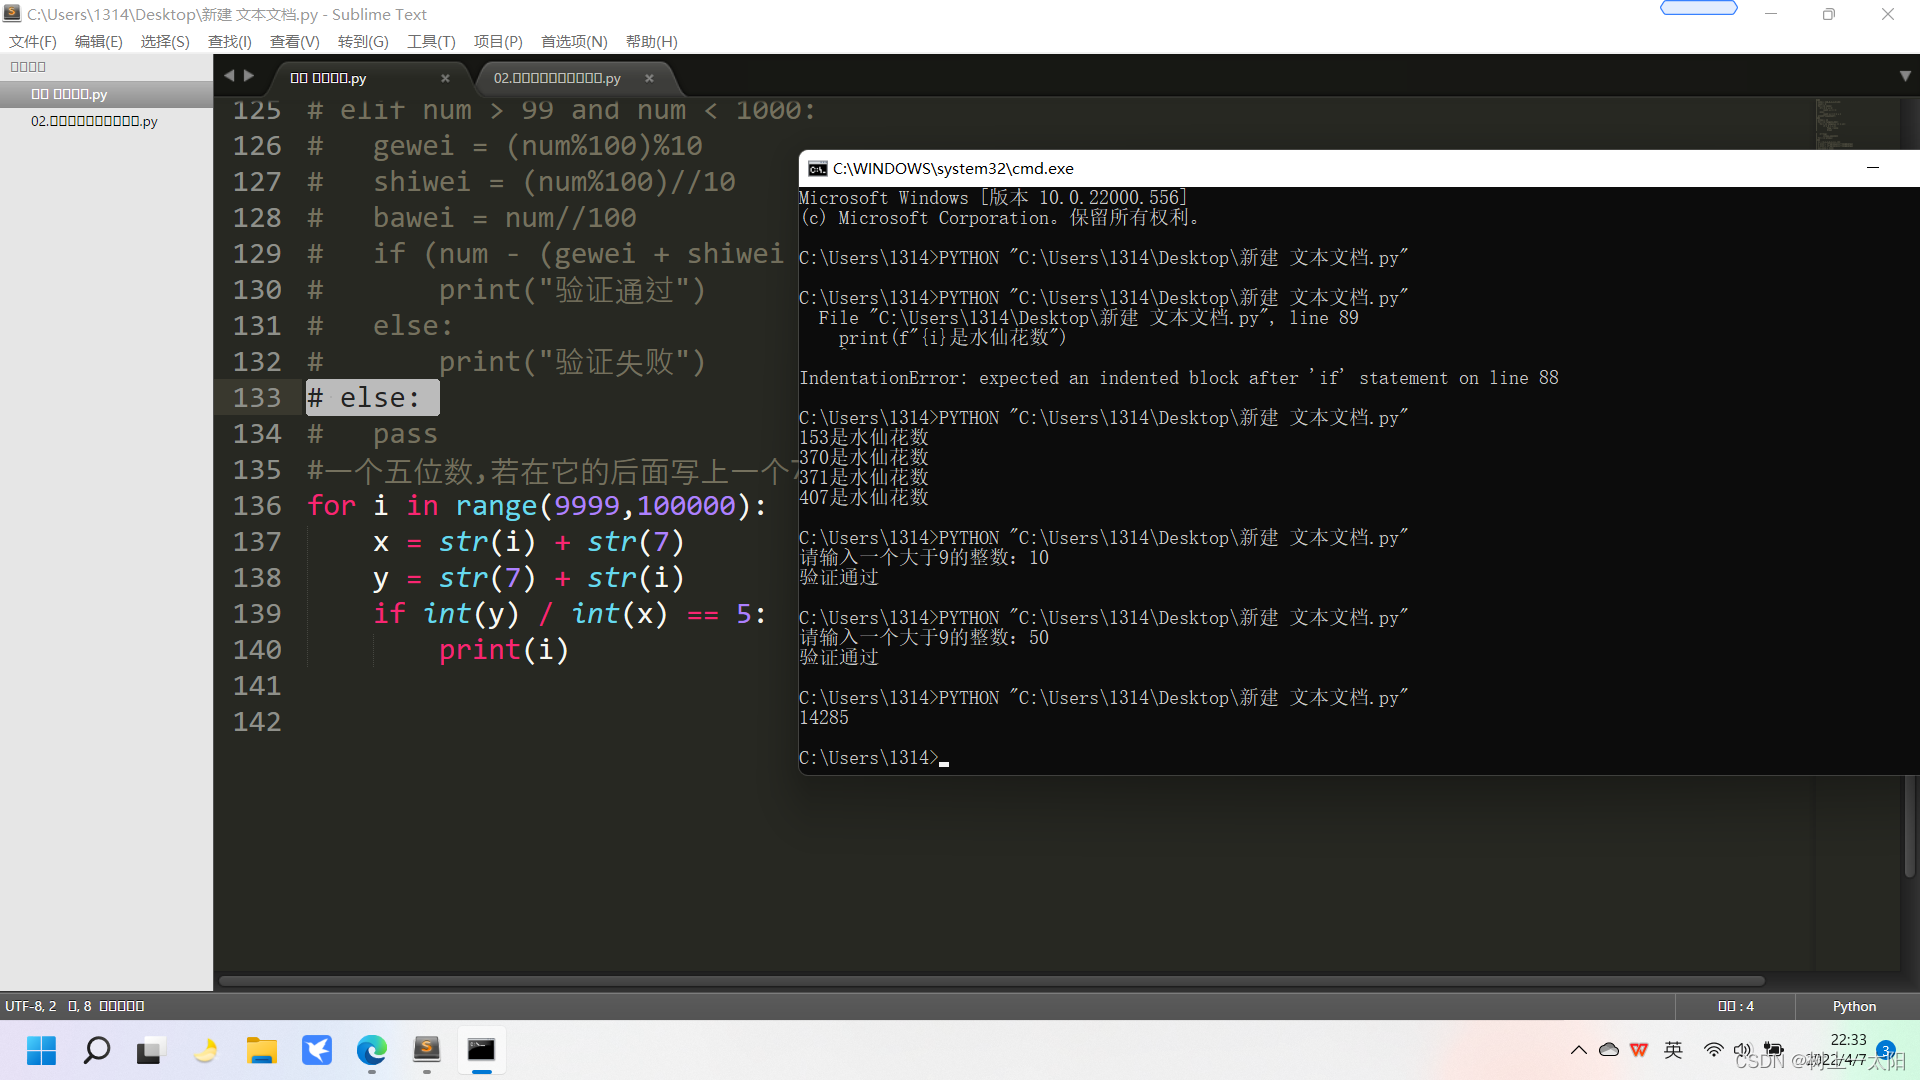The width and height of the screenshot is (1920, 1080).
Task: Click the WPS tray icon
Action: [1639, 1050]
